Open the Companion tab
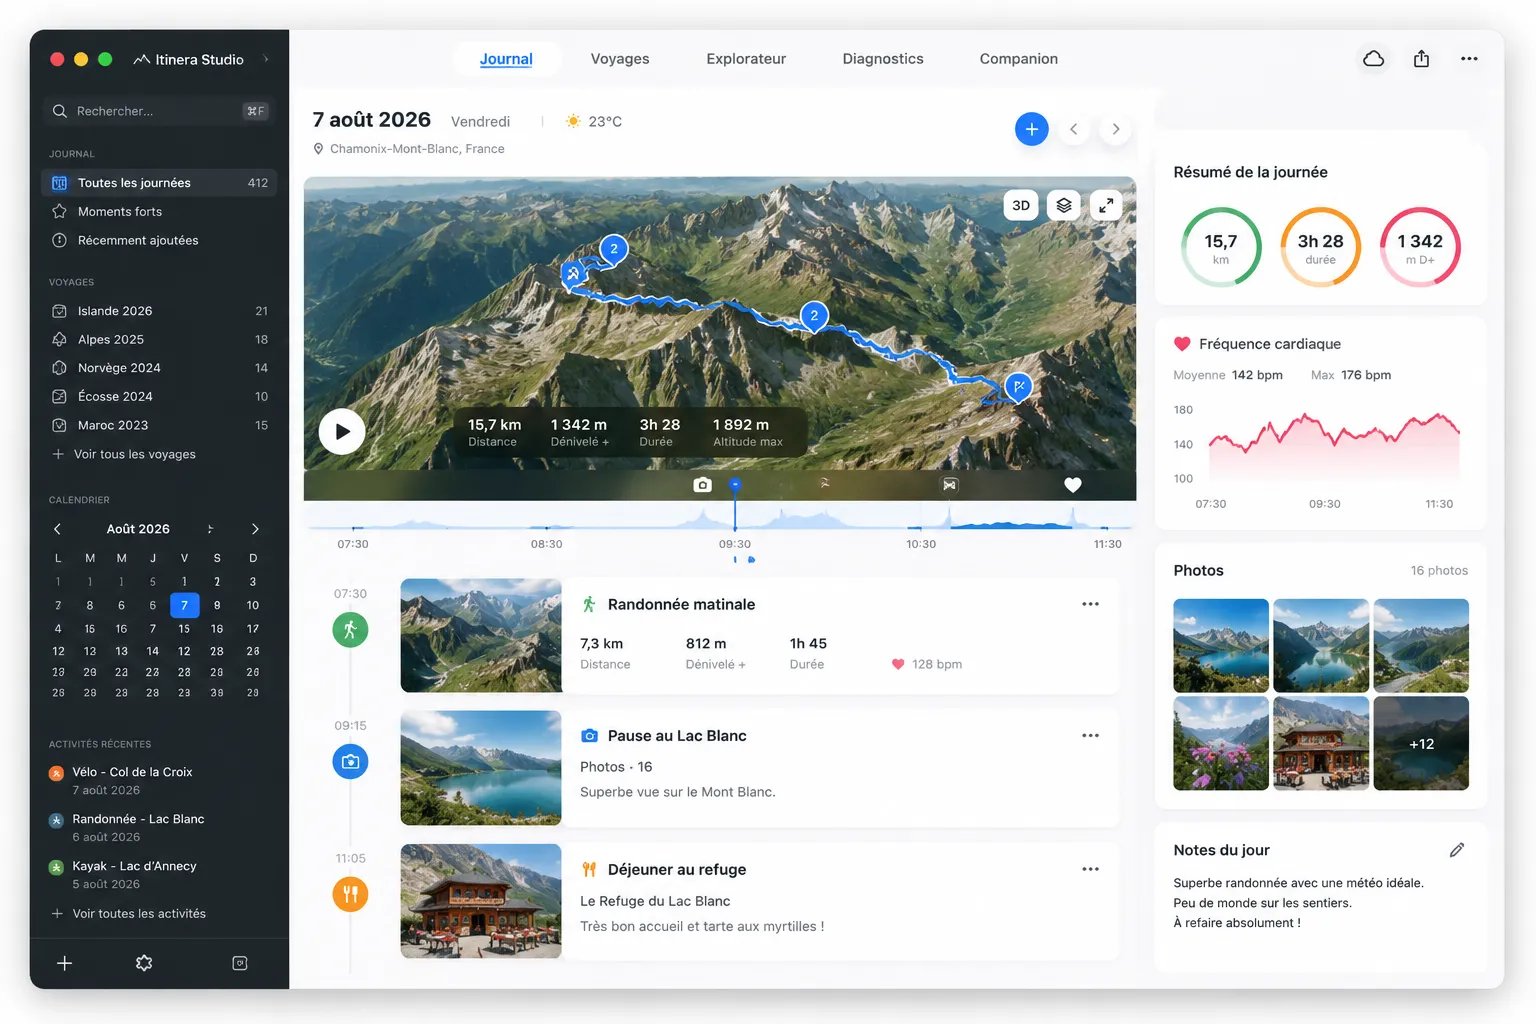Viewport: 1536px width, 1024px height. [1019, 59]
